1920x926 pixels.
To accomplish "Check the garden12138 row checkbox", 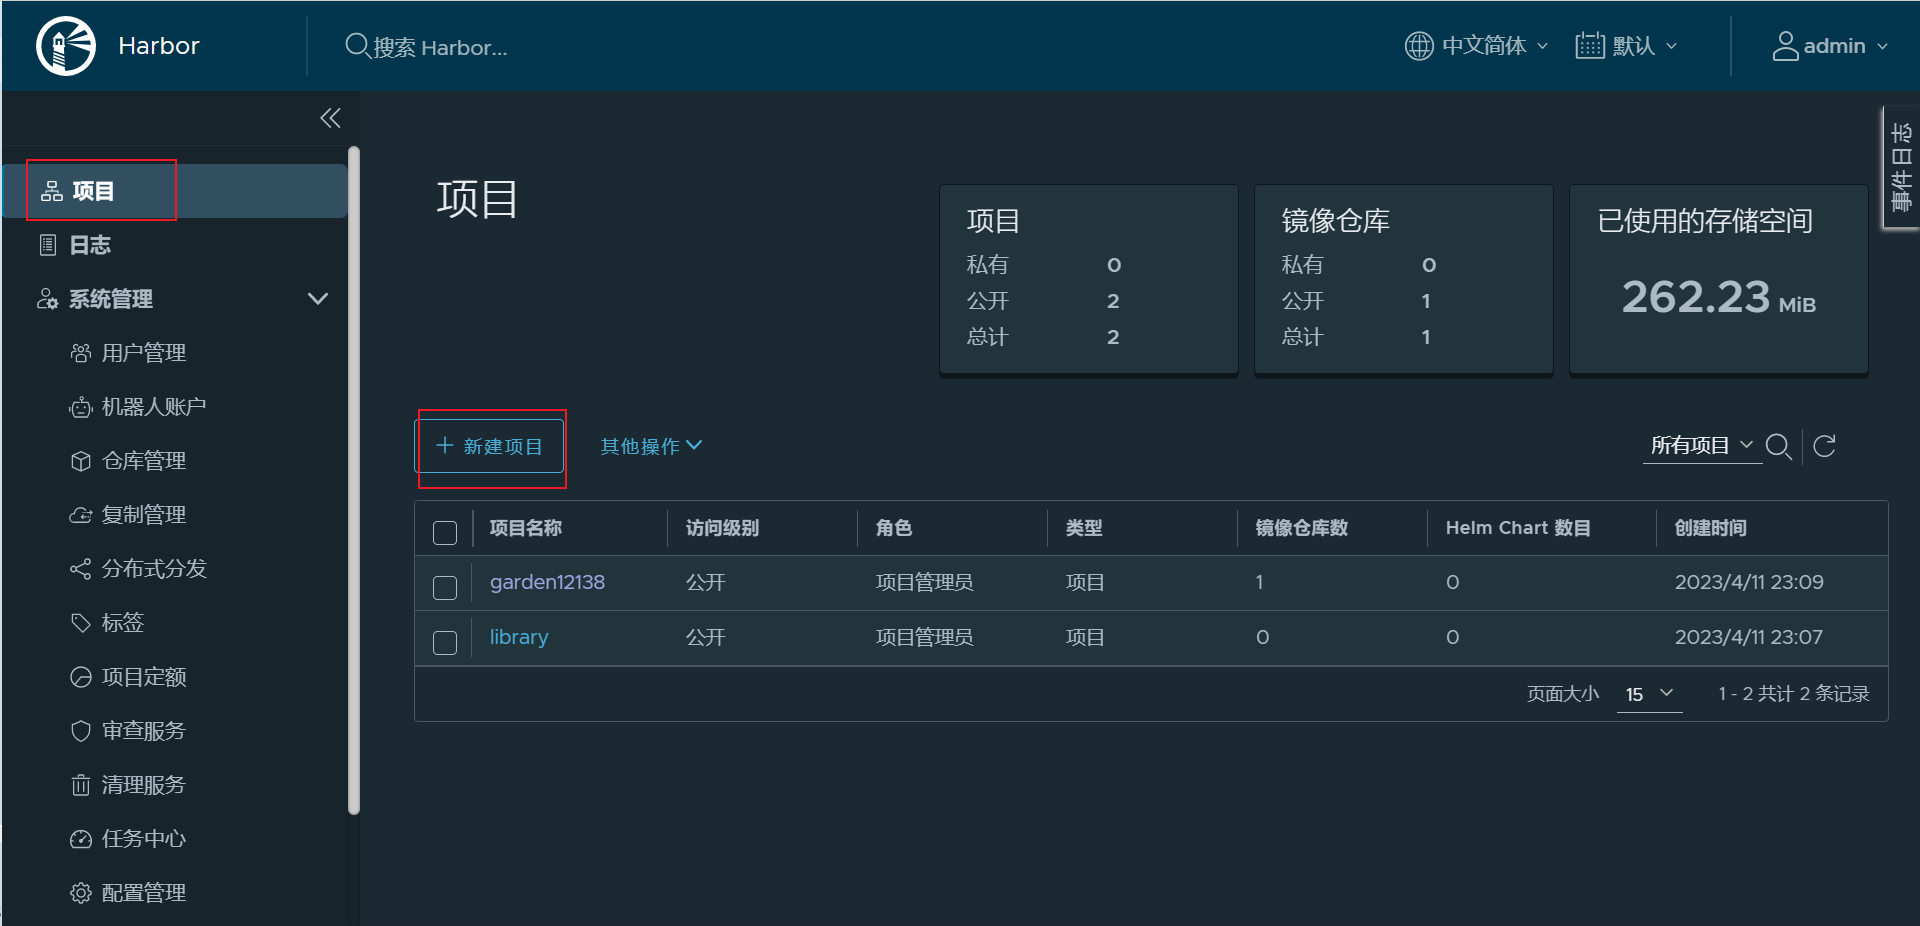I will click(445, 587).
